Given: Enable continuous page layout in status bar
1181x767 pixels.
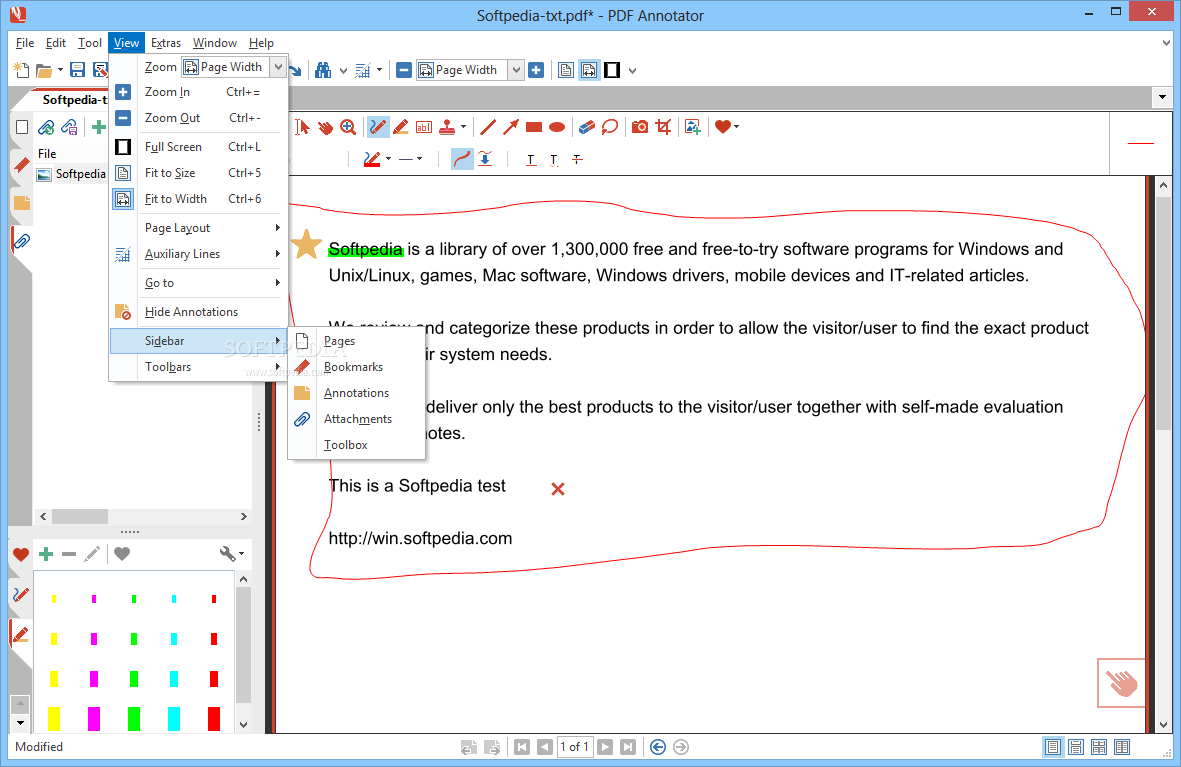Looking at the screenshot, I should click(x=1076, y=747).
